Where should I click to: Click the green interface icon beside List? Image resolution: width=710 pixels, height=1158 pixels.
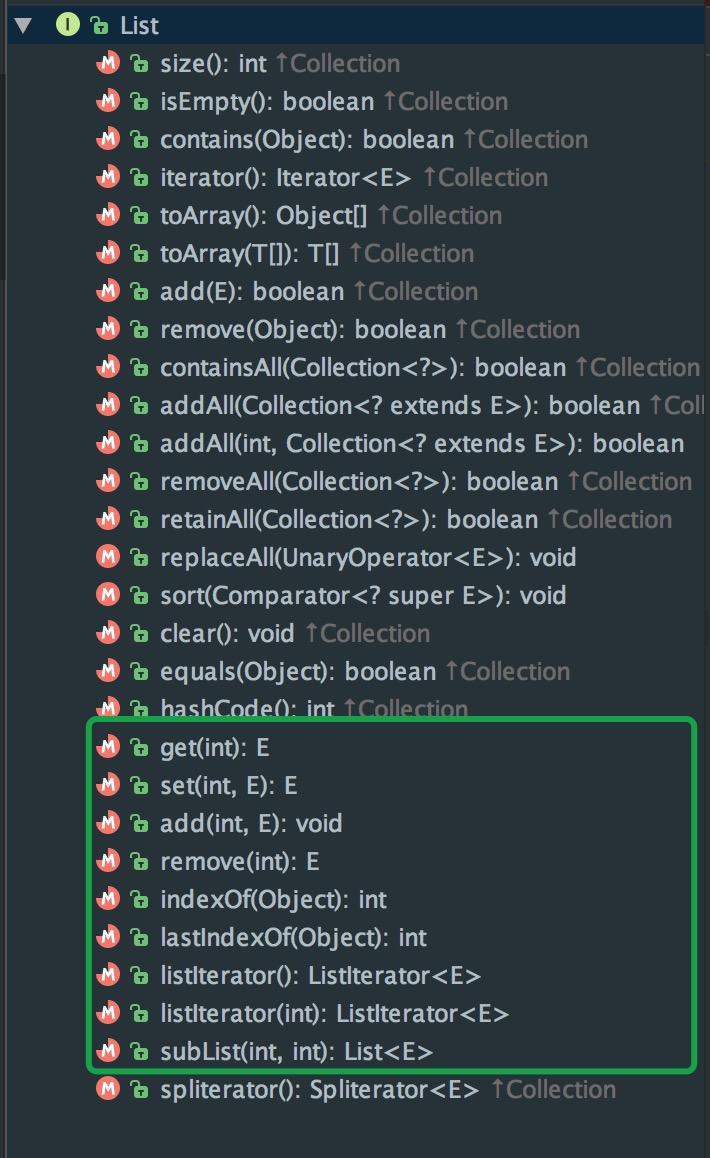67,25
